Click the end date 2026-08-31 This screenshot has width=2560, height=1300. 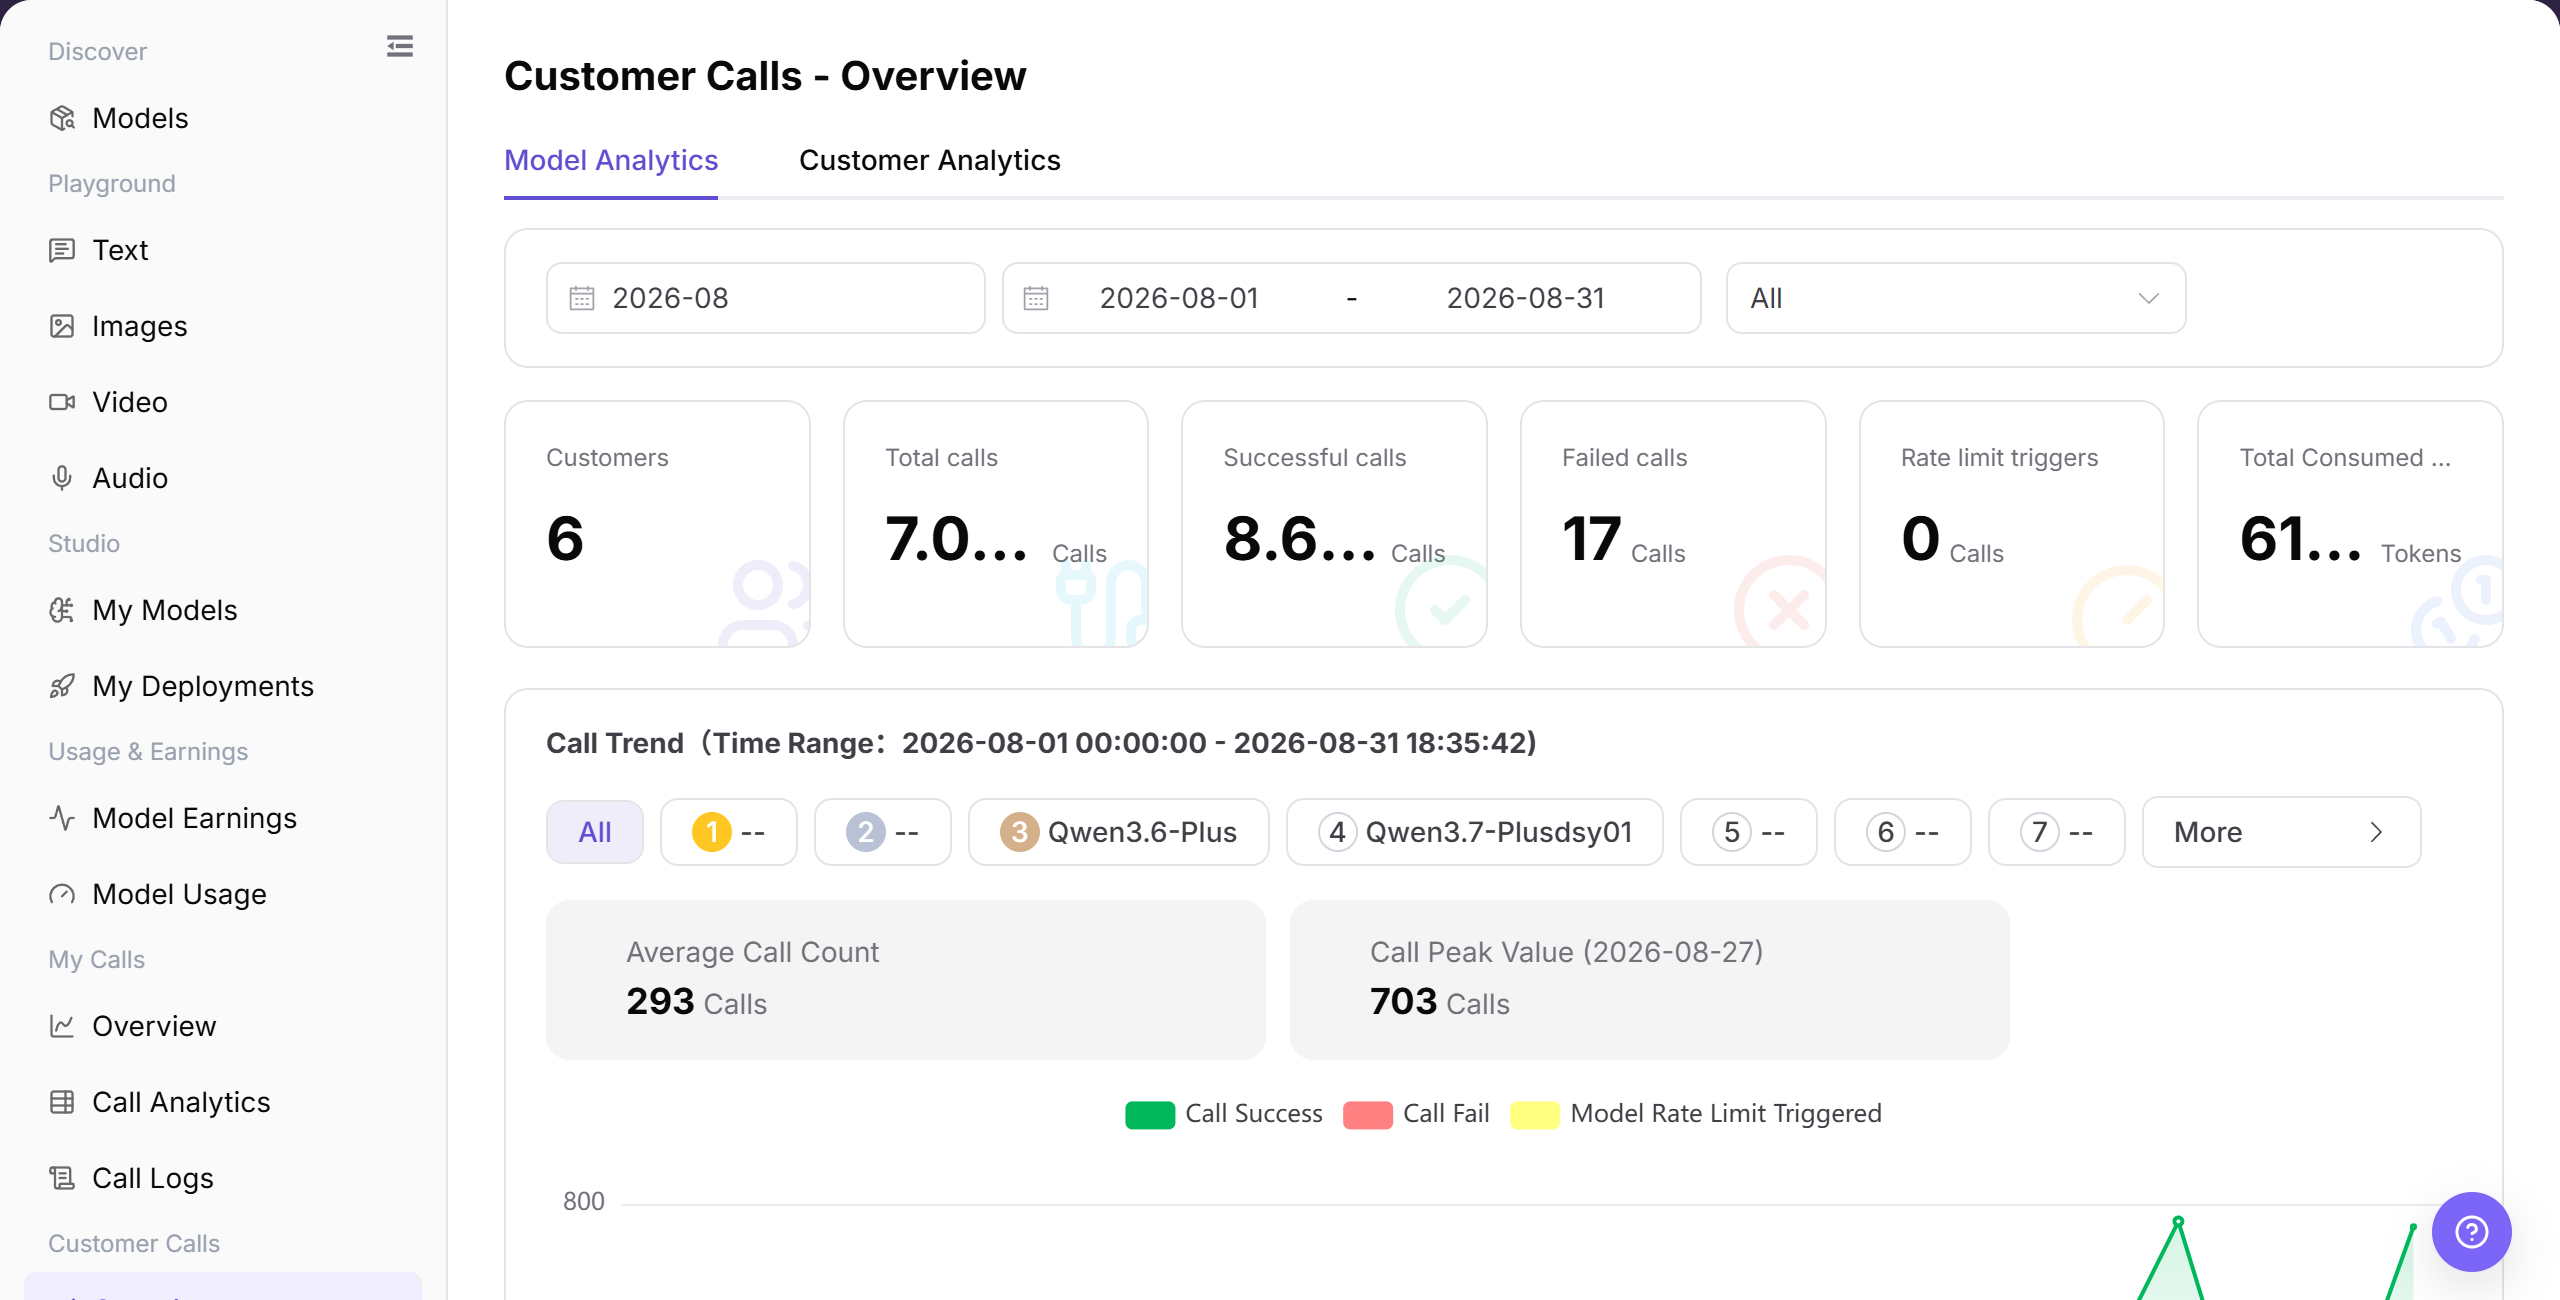(1526, 298)
